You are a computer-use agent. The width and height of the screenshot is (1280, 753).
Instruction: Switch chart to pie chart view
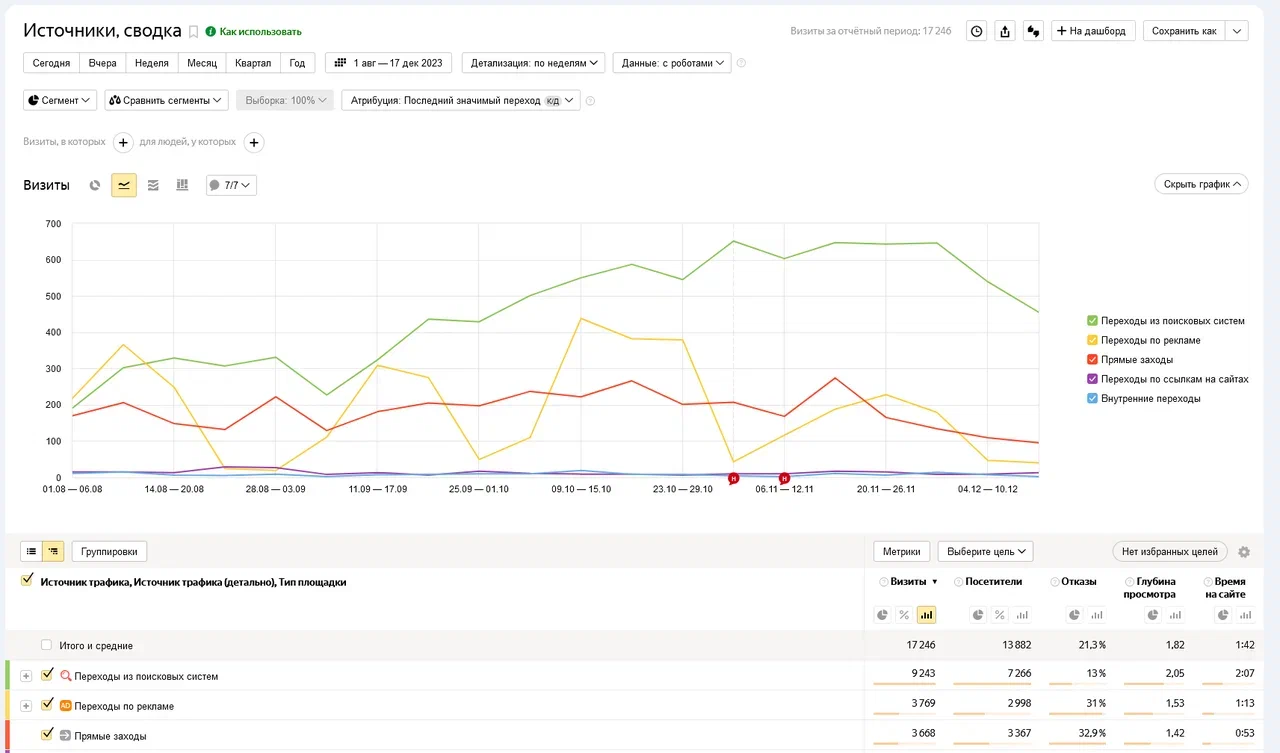click(95, 185)
